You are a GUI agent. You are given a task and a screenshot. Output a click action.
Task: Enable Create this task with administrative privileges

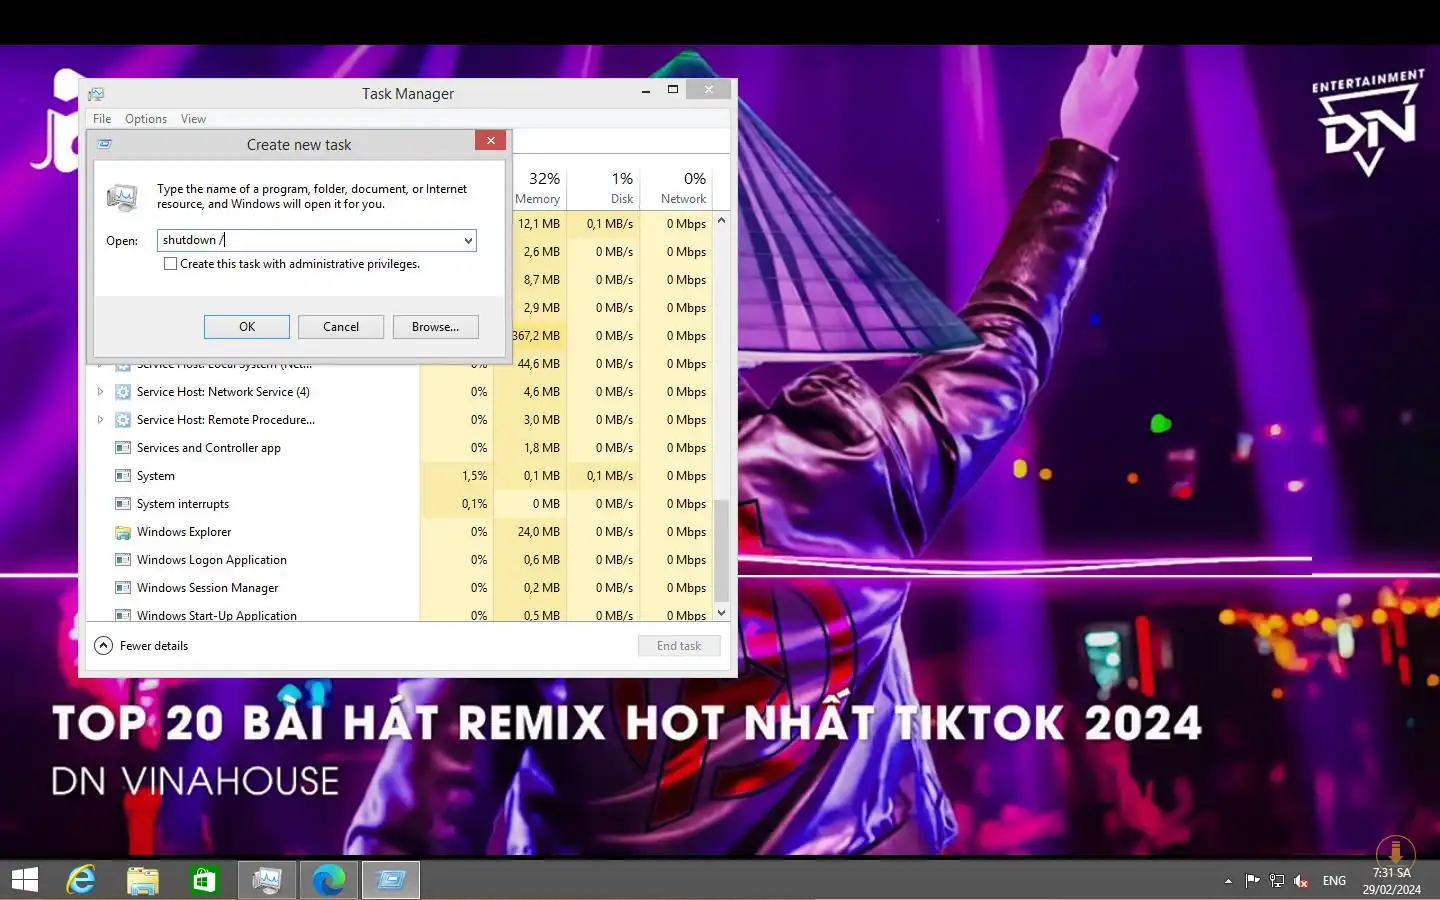tap(171, 264)
